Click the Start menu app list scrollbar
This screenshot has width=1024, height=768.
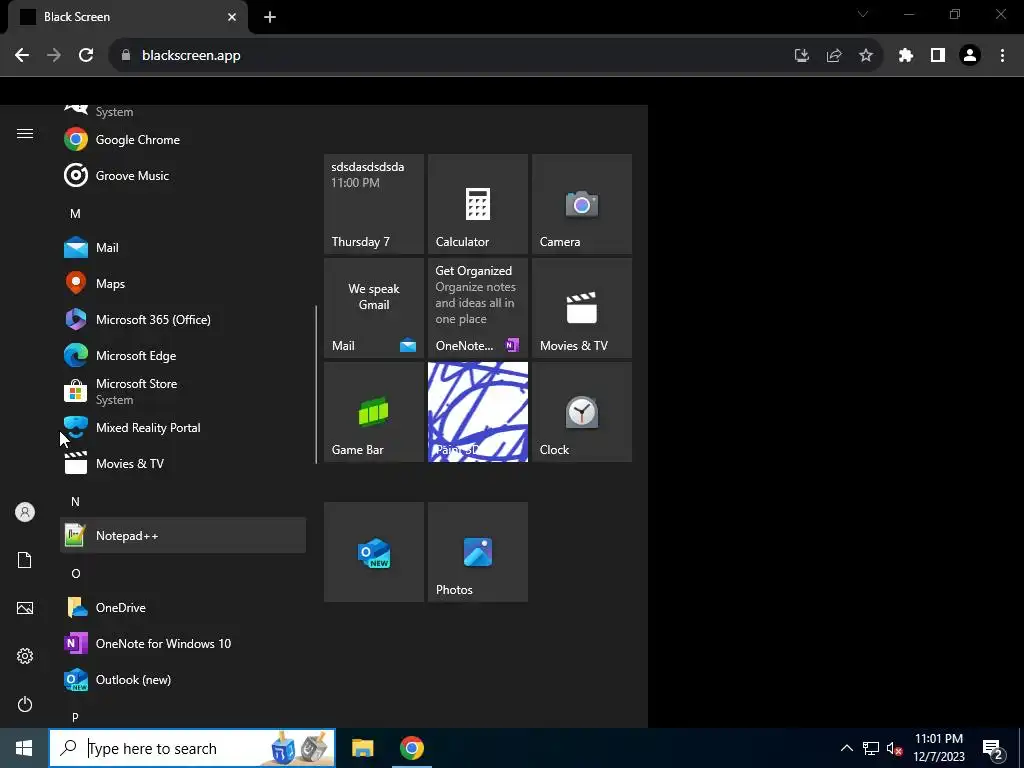(x=316, y=385)
